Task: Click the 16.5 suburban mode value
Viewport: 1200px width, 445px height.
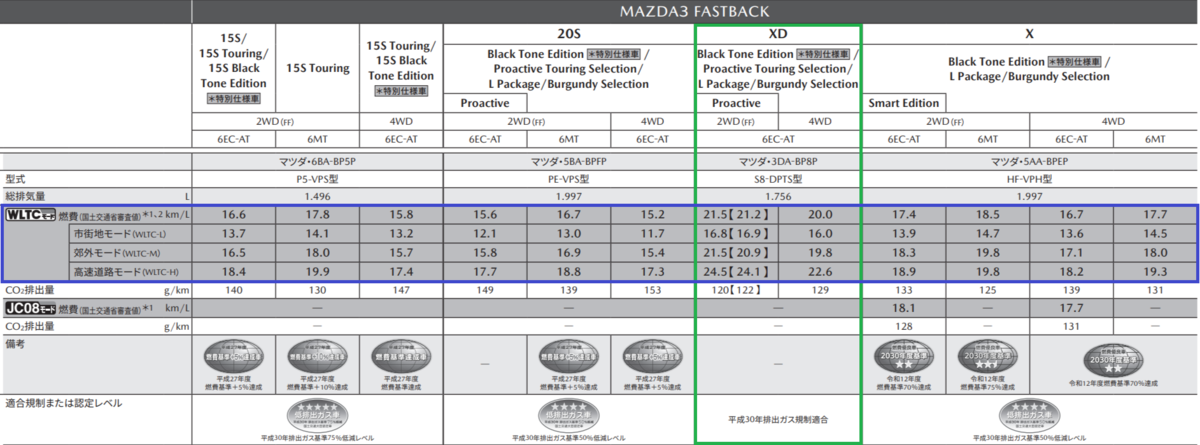Action: pos(234,252)
